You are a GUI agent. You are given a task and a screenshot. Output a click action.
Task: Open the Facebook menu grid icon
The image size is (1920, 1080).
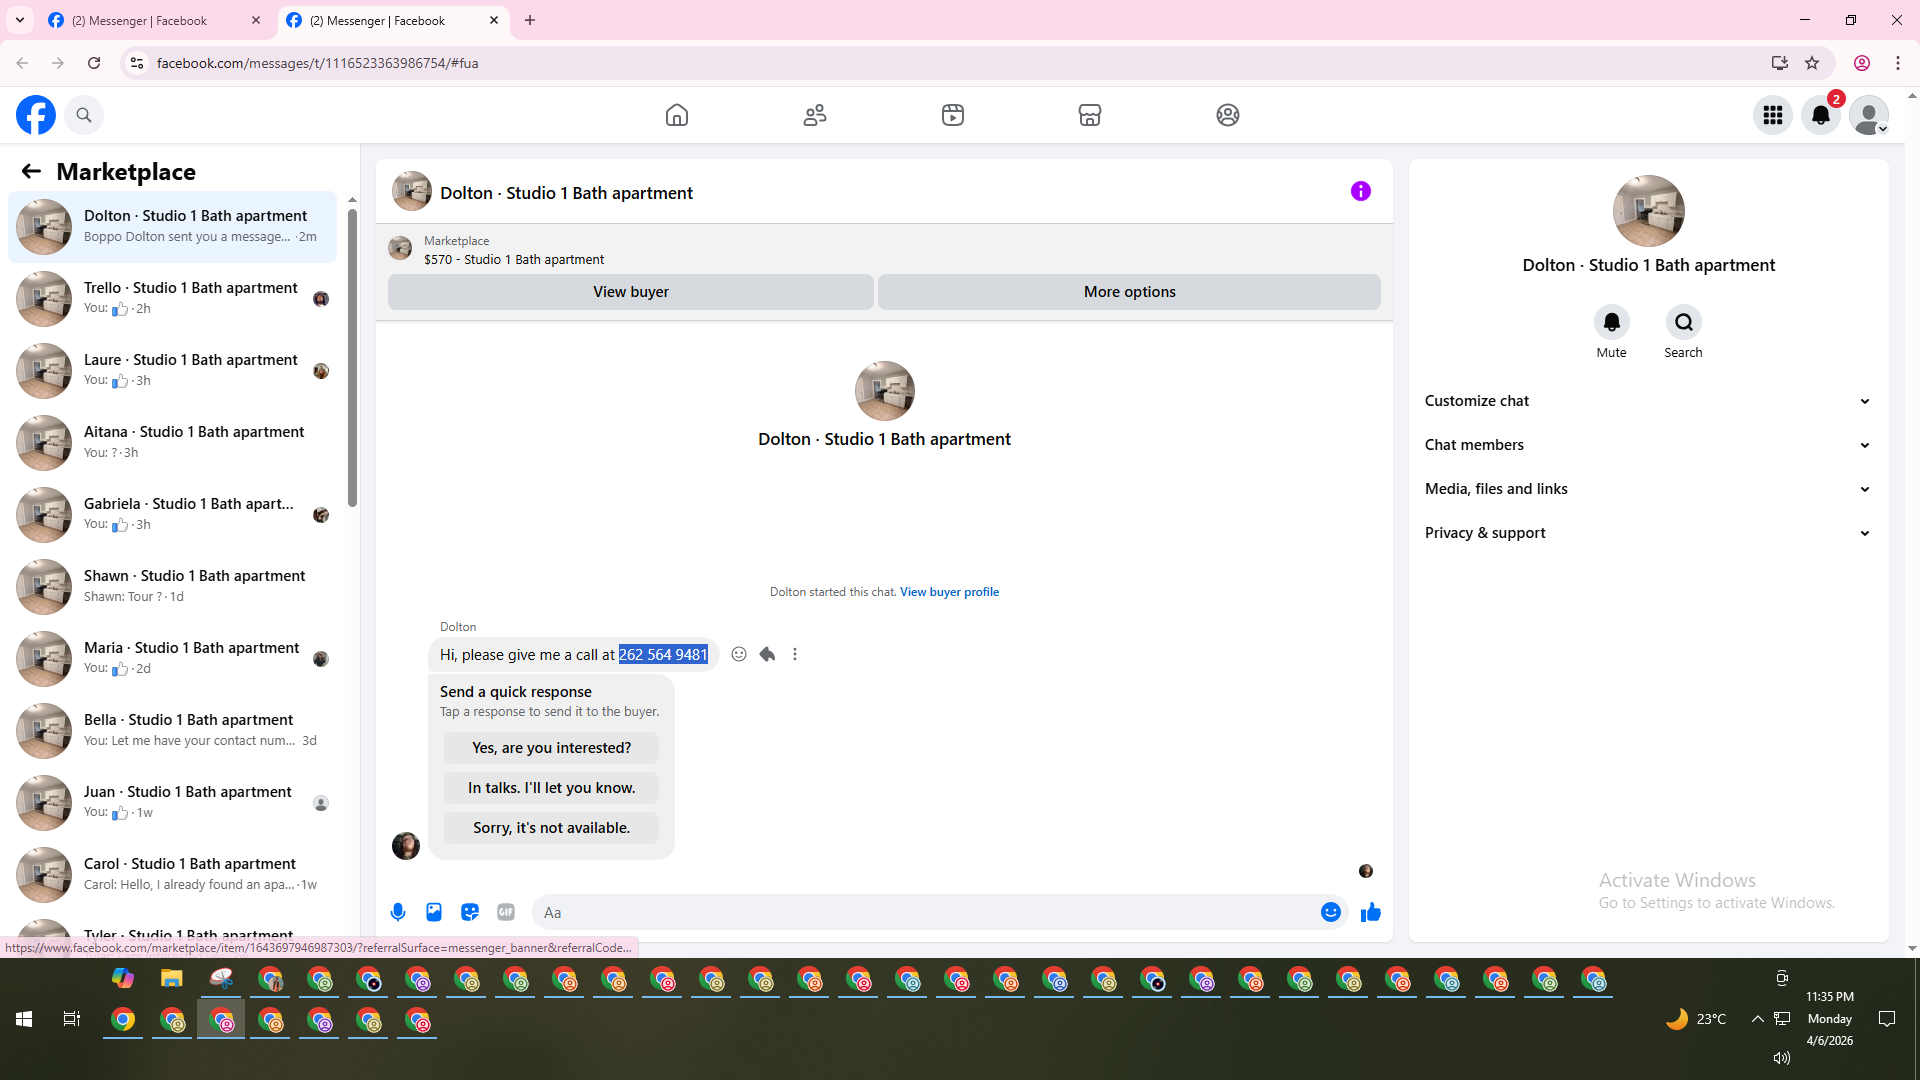coord(1773,115)
